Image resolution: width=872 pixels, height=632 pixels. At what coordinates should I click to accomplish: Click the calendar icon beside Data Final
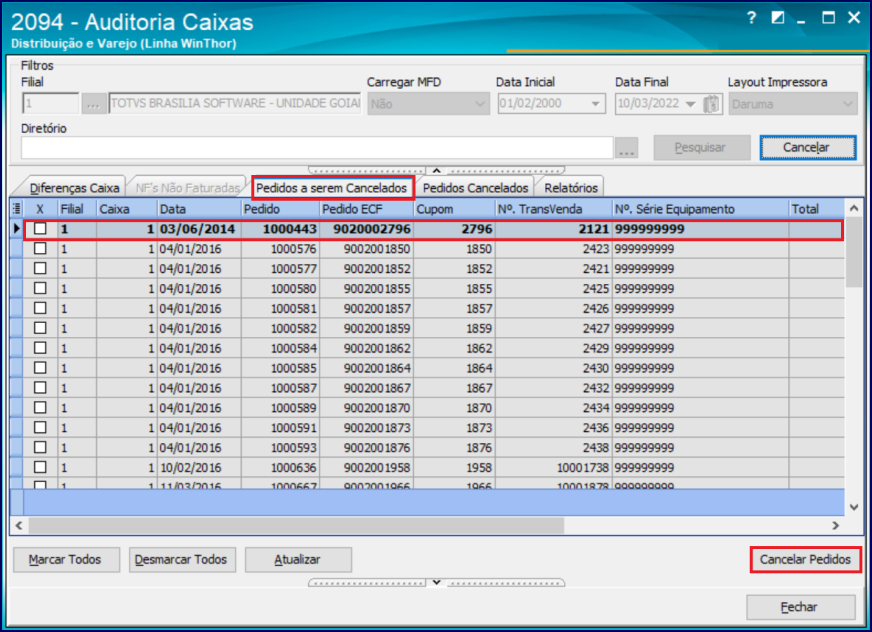711,104
